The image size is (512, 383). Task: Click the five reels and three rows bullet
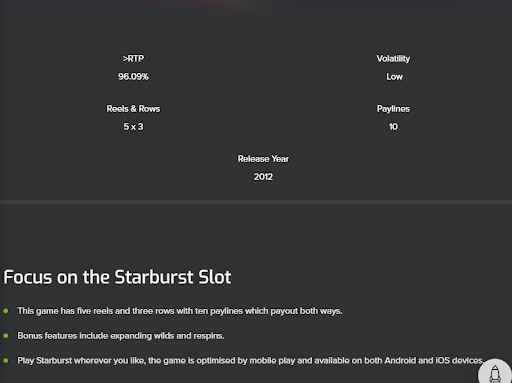[180, 311]
